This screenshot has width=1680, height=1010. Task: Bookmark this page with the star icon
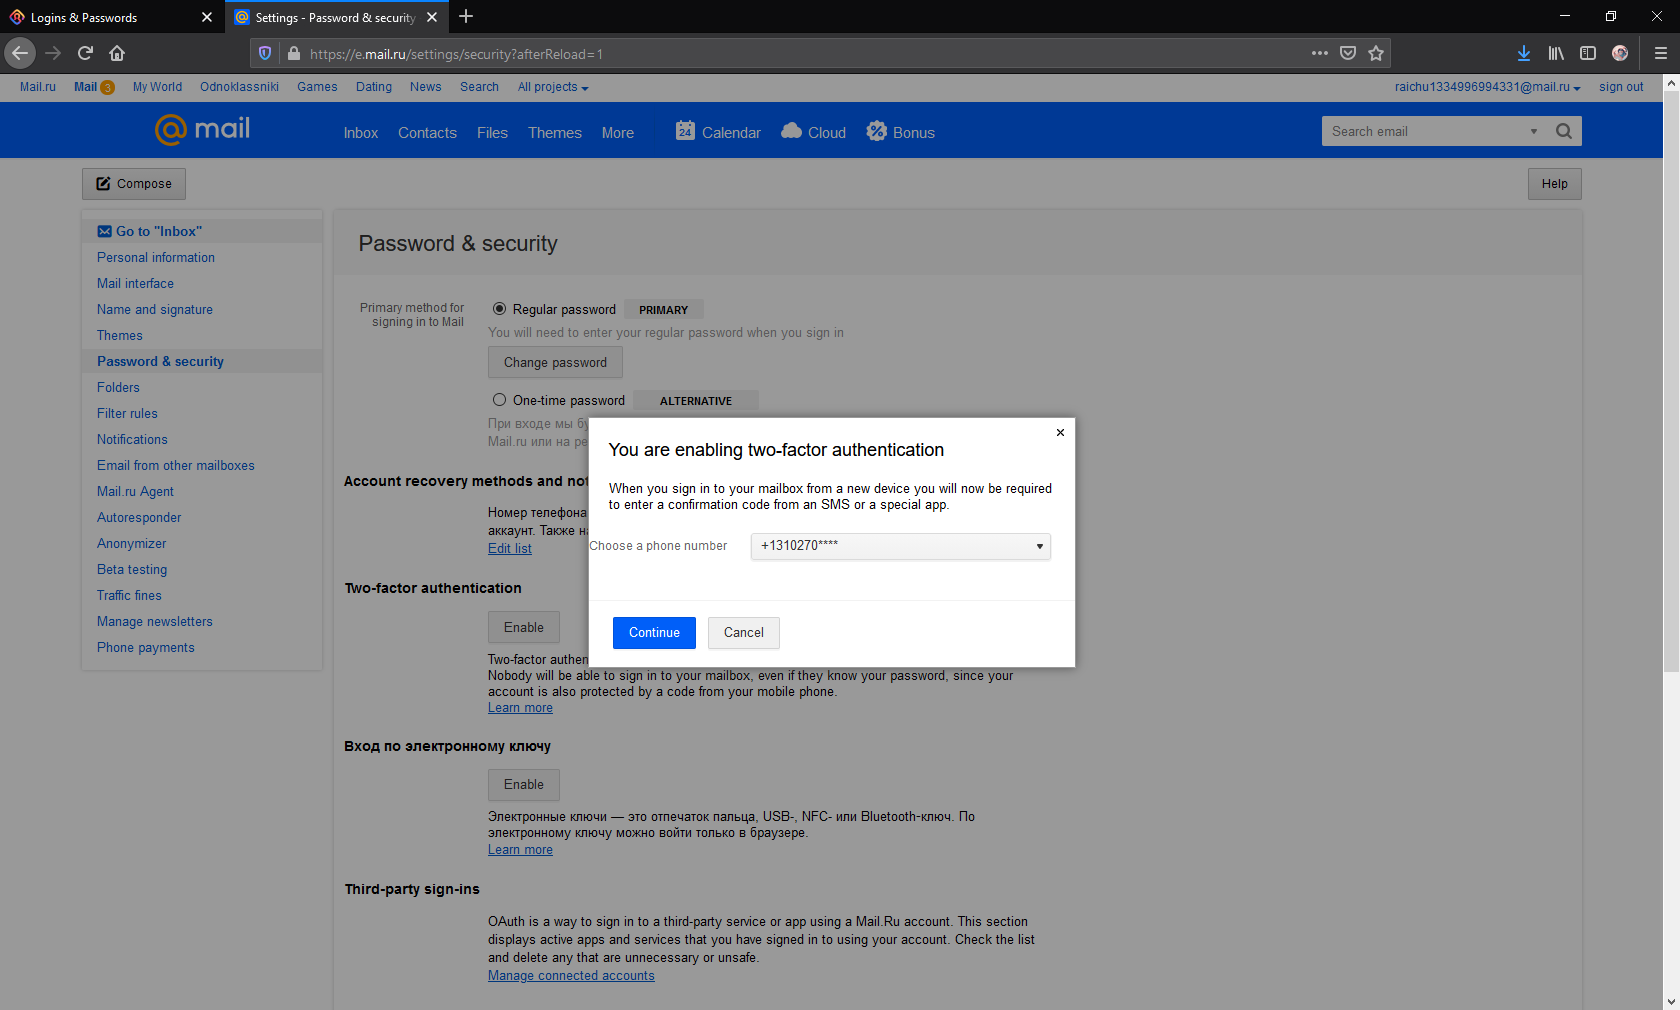coord(1376,53)
